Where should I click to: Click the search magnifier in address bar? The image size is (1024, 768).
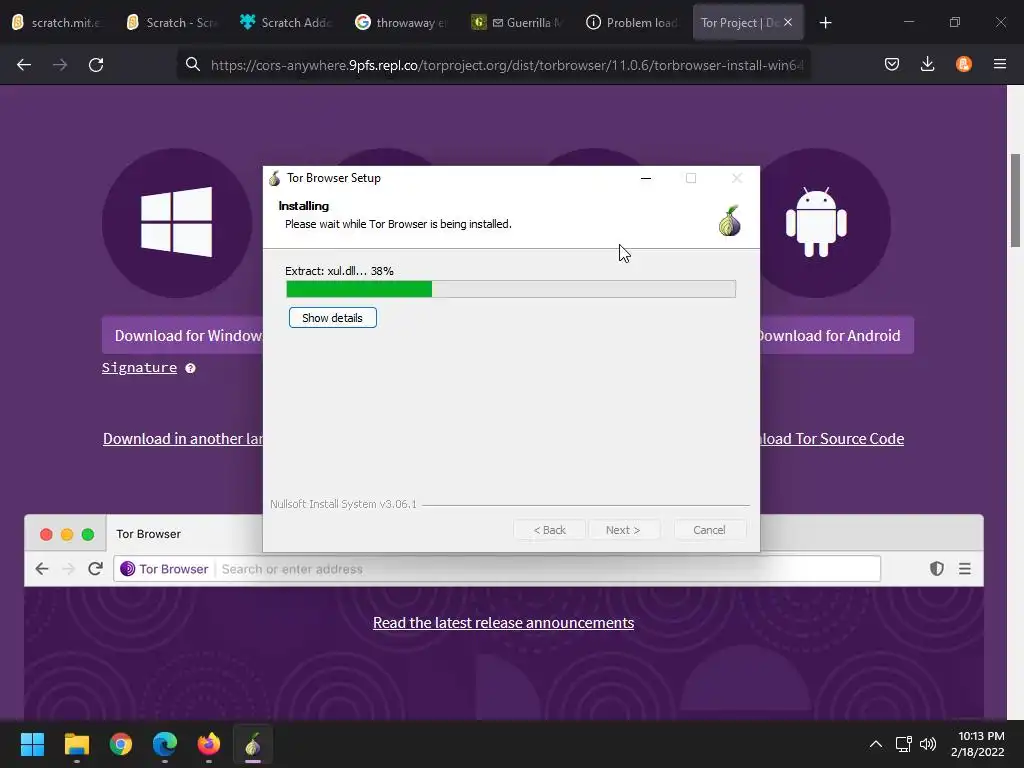(193, 64)
